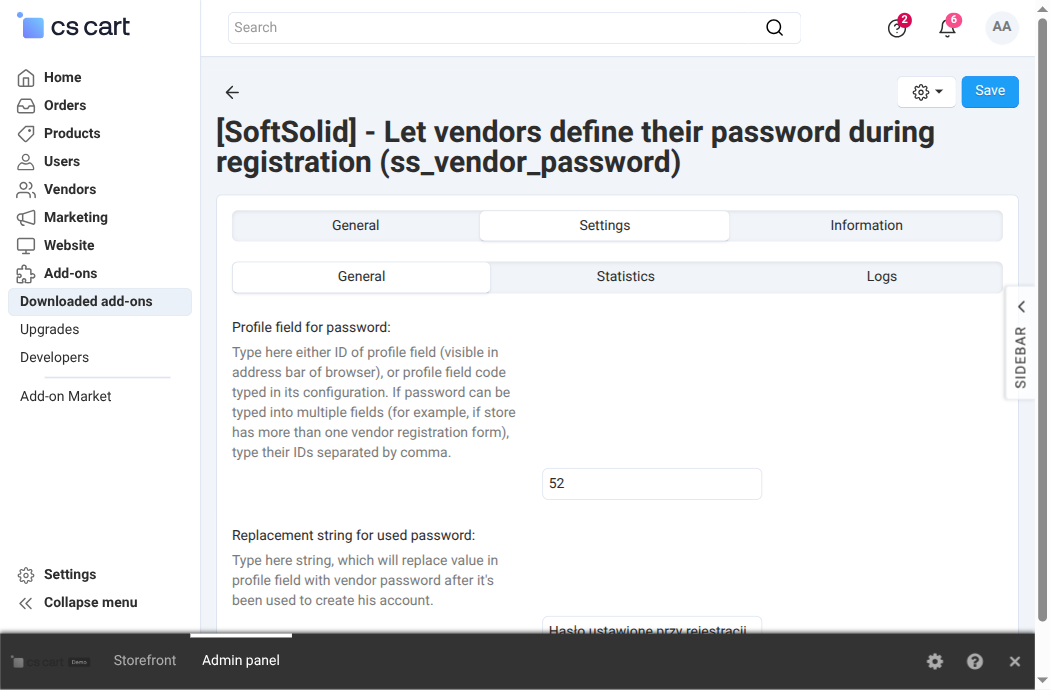Viewport: 1050px width, 690px height.
Task: Click the blue Save button
Action: pos(990,92)
